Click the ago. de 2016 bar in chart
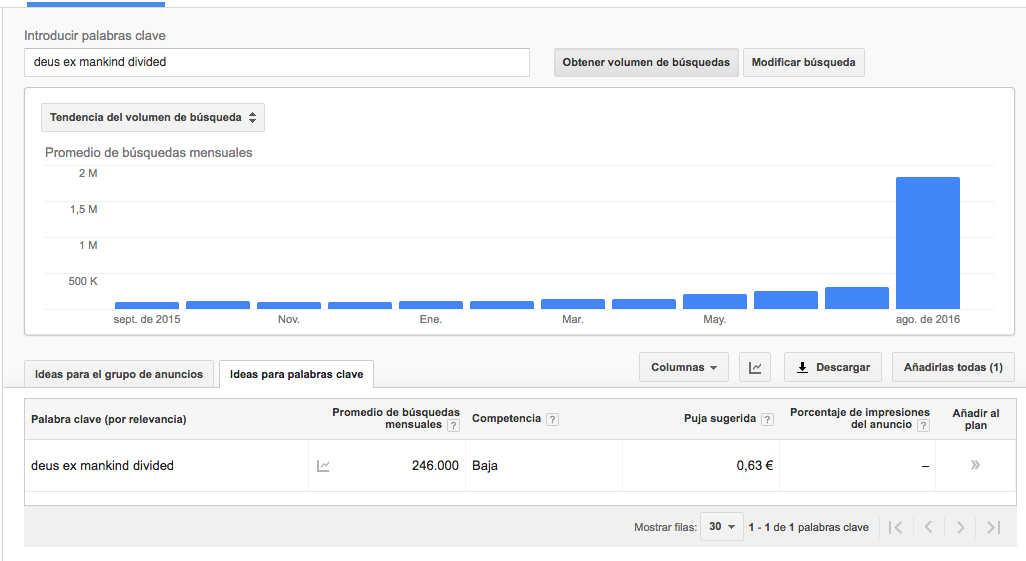The width and height of the screenshot is (1026, 561). pyautogui.click(x=928, y=243)
